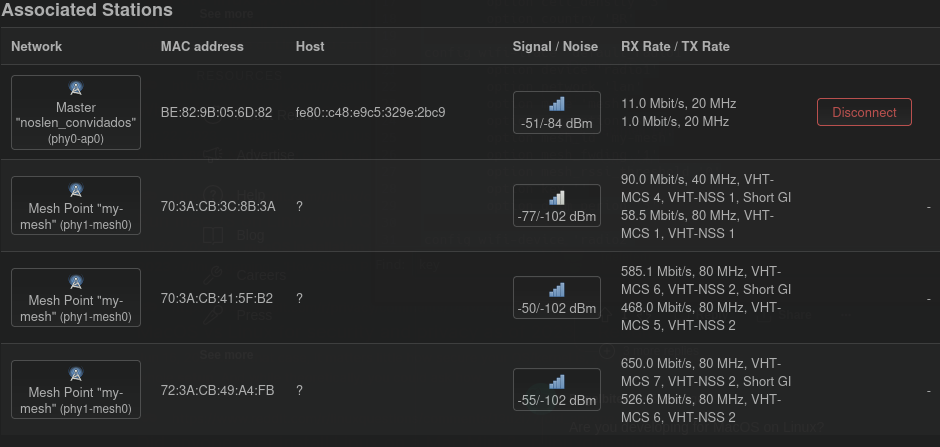Click antenna icon of 72:3A:CB:49:A4:FB mesh
The image size is (940, 447).
[76, 374]
